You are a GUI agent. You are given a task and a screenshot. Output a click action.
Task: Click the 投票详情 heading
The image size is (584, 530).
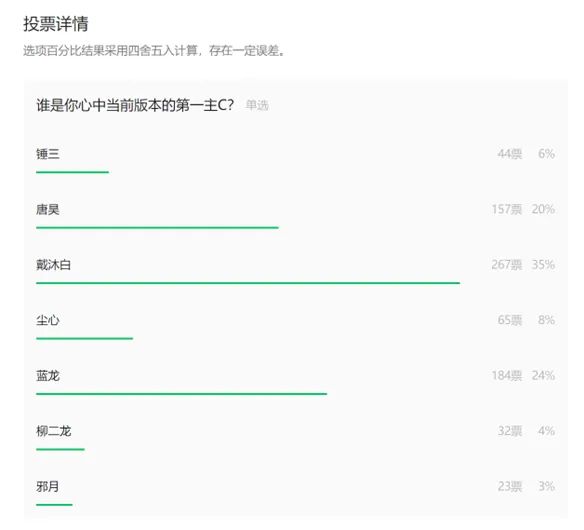pos(56,24)
